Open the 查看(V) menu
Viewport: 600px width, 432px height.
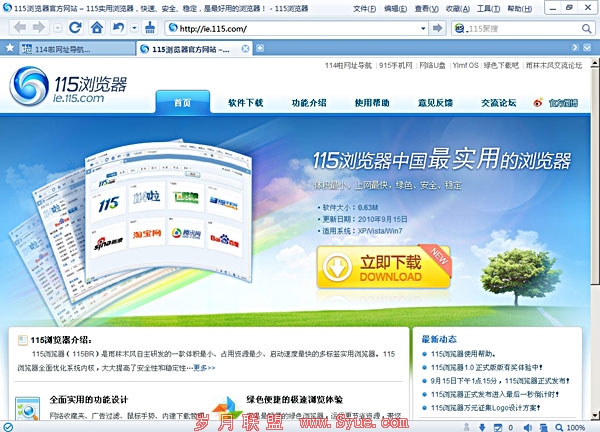(x=426, y=8)
